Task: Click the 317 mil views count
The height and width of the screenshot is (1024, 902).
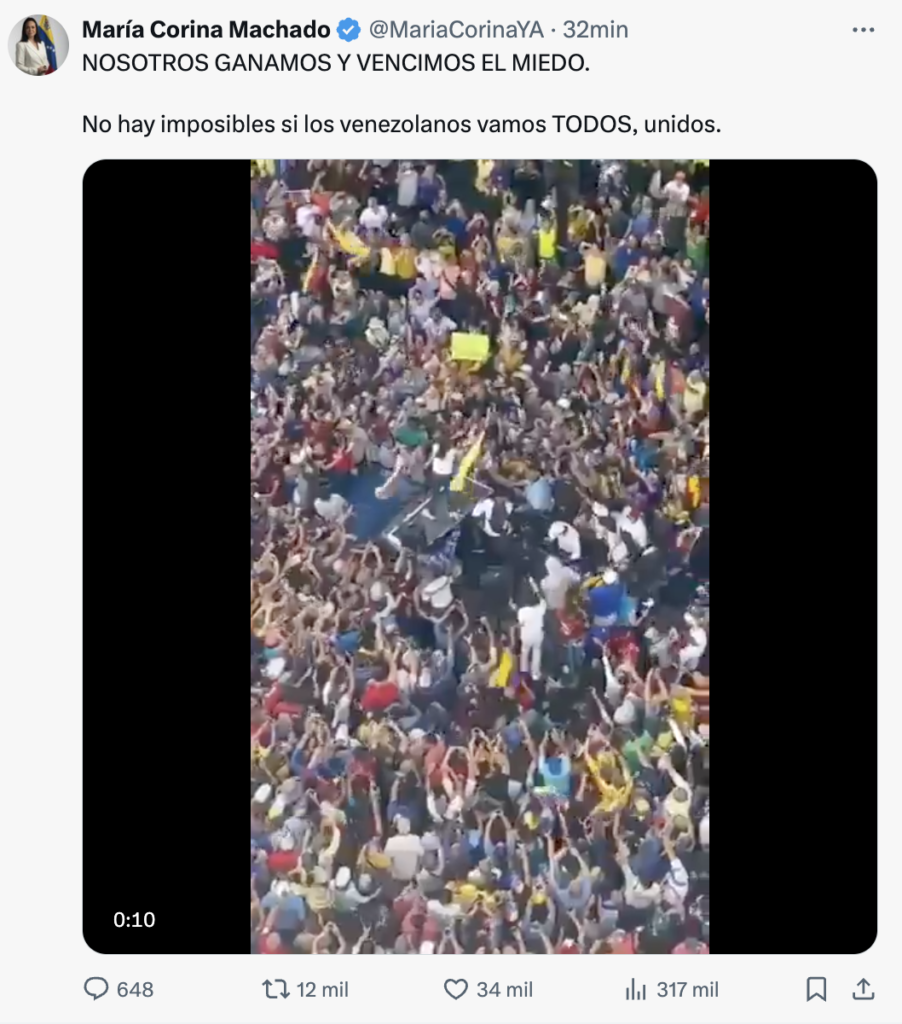Action: 687,989
